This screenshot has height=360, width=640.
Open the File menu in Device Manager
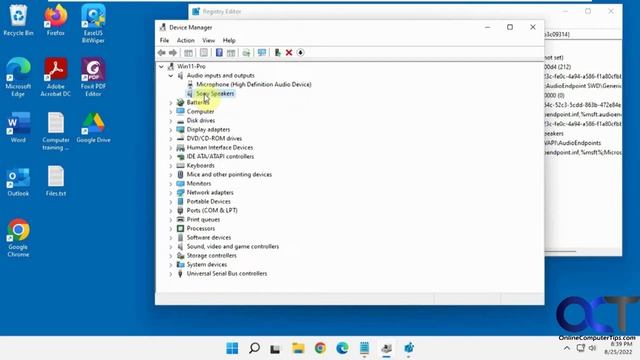[x=164, y=40]
